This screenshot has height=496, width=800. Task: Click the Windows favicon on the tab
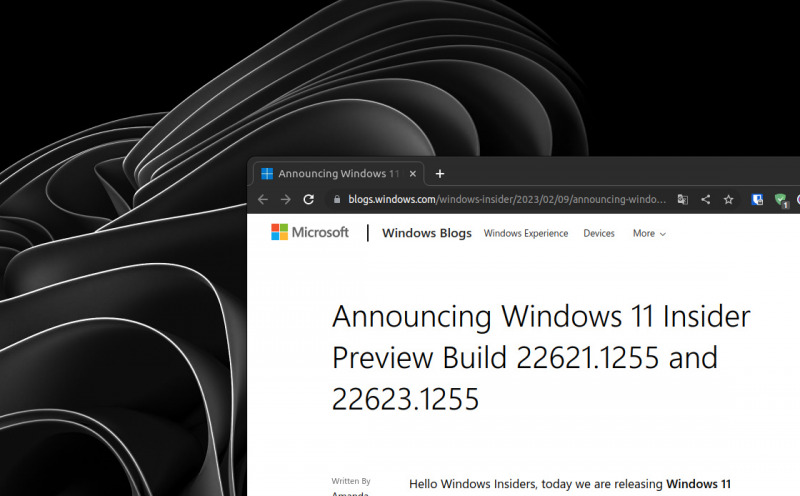pyautogui.click(x=267, y=174)
